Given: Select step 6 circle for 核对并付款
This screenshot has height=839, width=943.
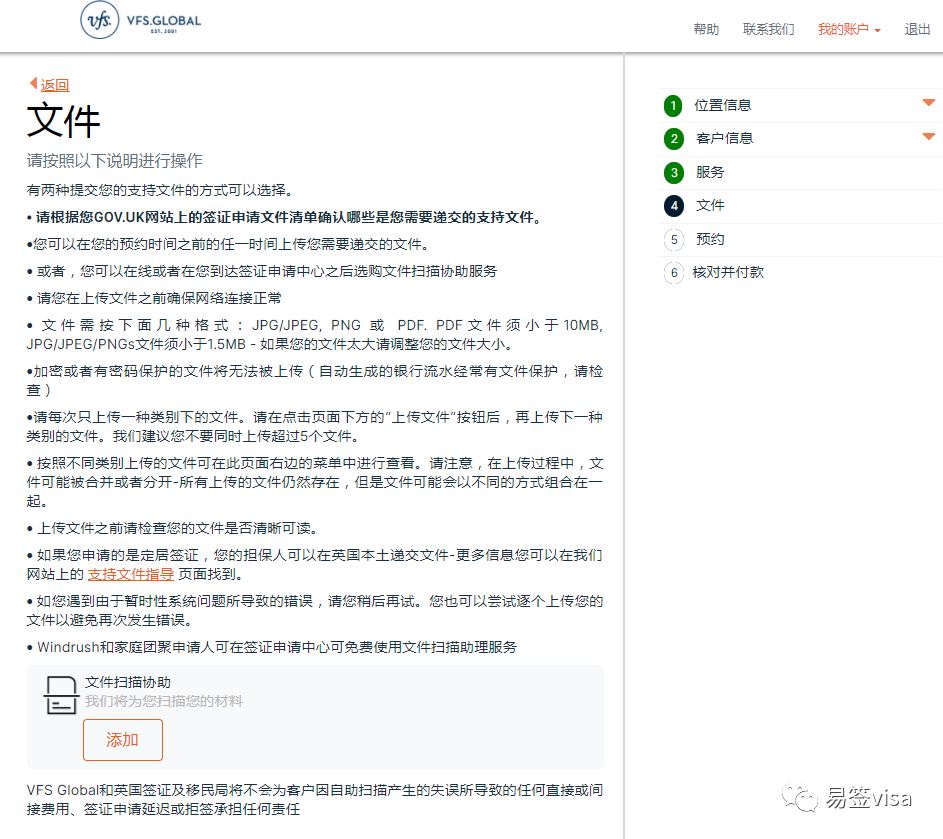Looking at the screenshot, I should (674, 273).
